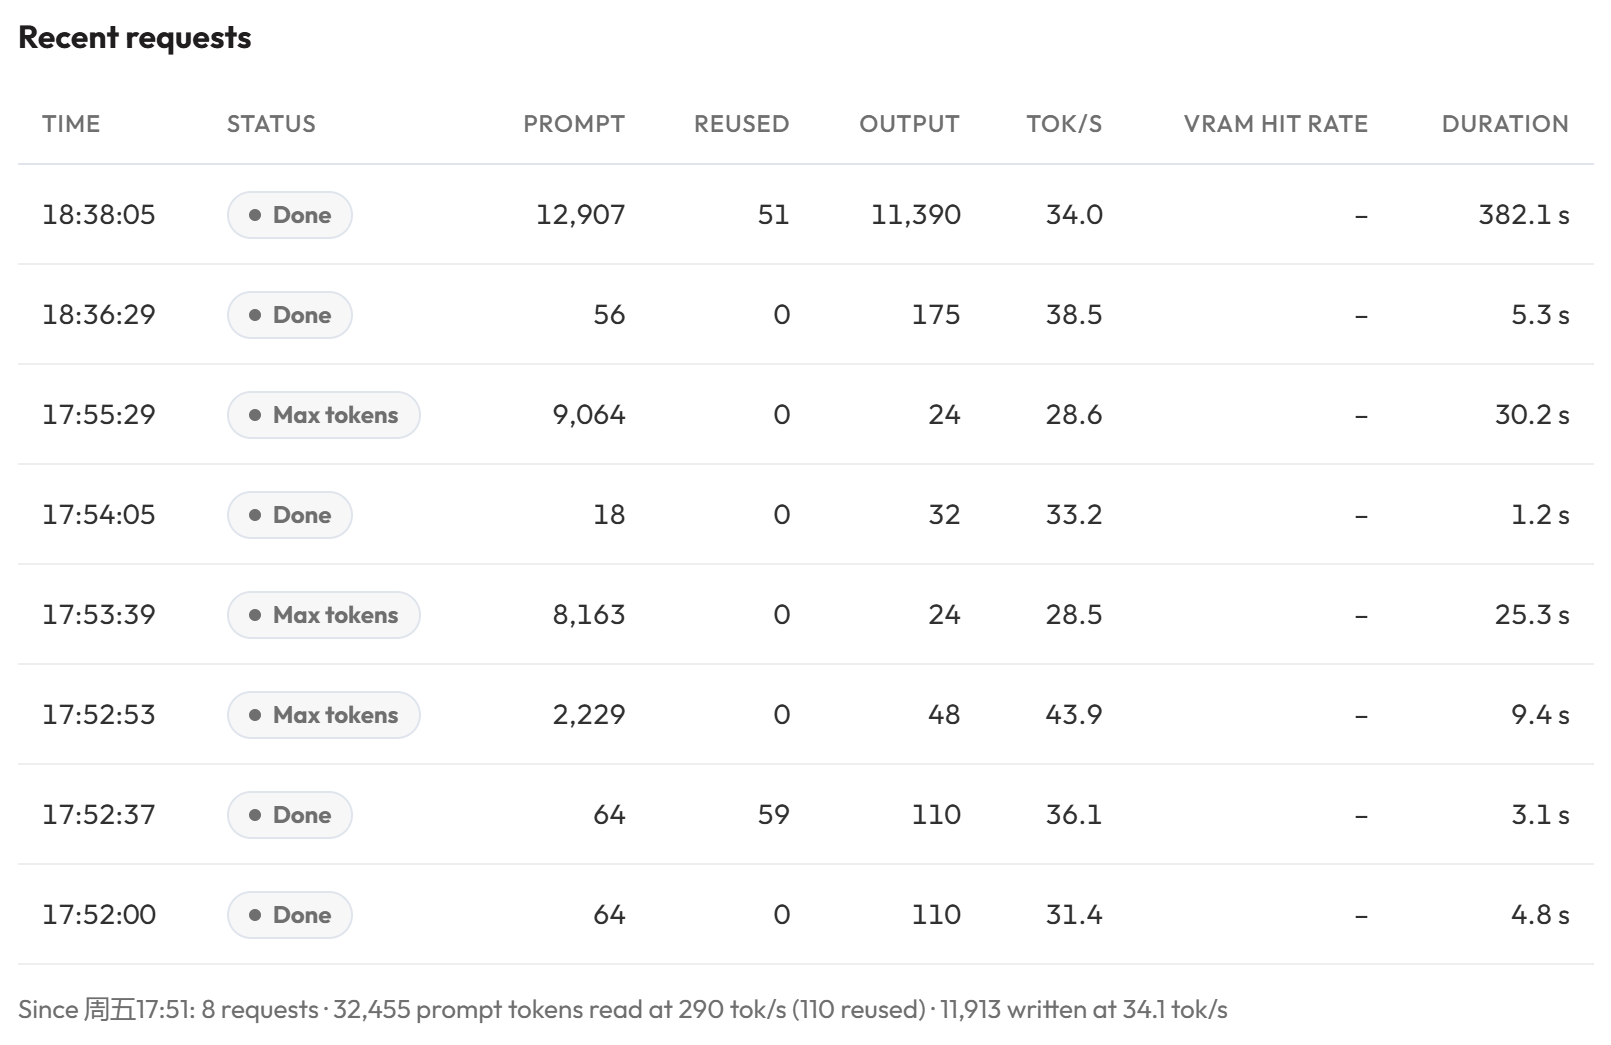Click the 51 reused tokens value
1611x1045 pixels.
point(774,215)
